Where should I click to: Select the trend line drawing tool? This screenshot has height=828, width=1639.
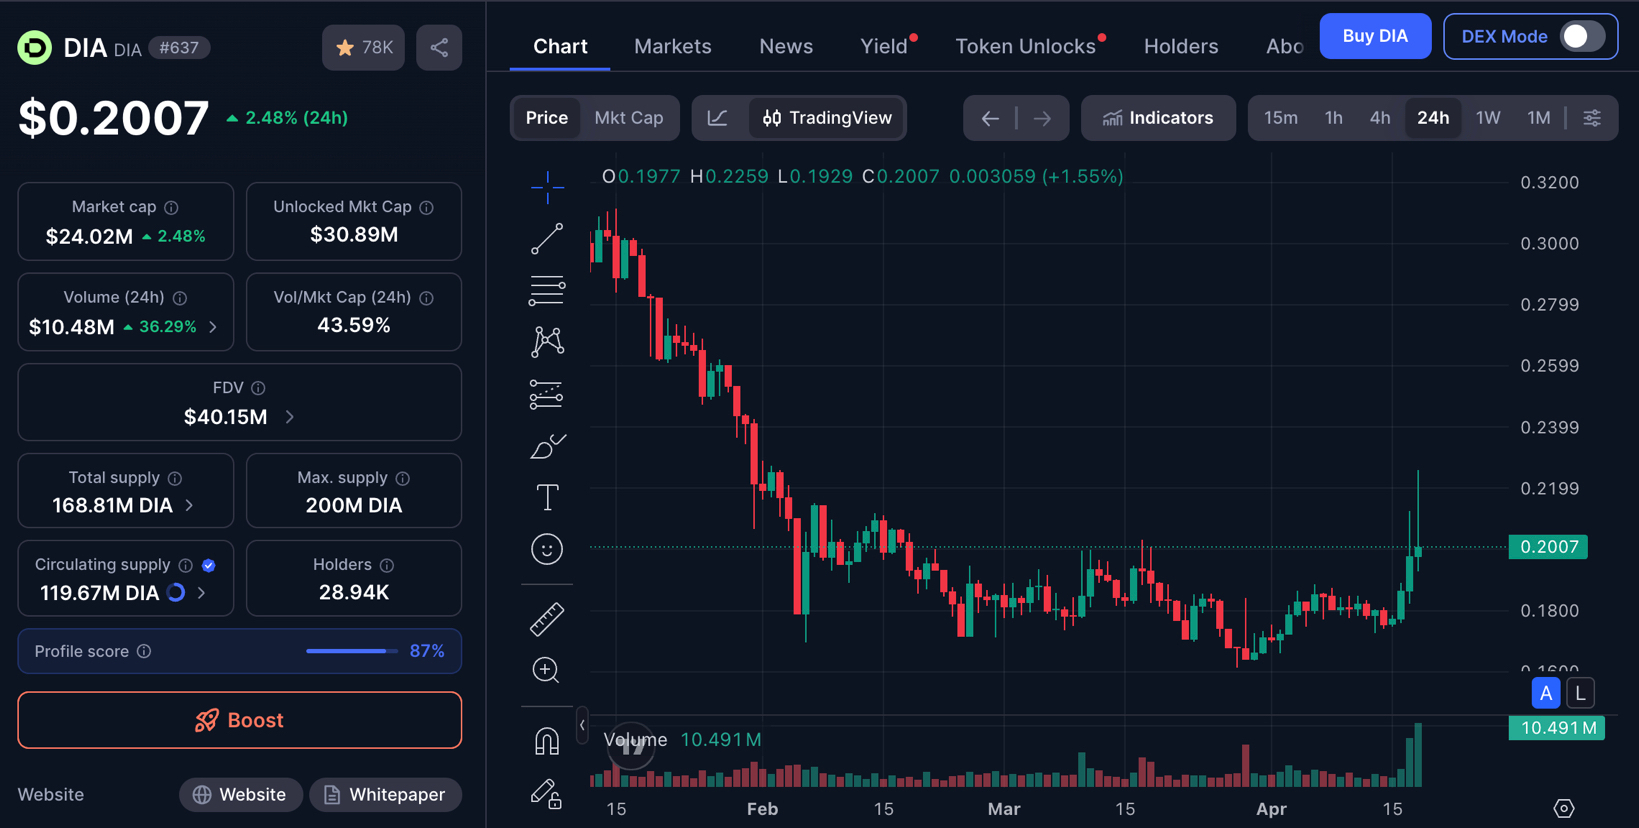click(x=547, y=238)
